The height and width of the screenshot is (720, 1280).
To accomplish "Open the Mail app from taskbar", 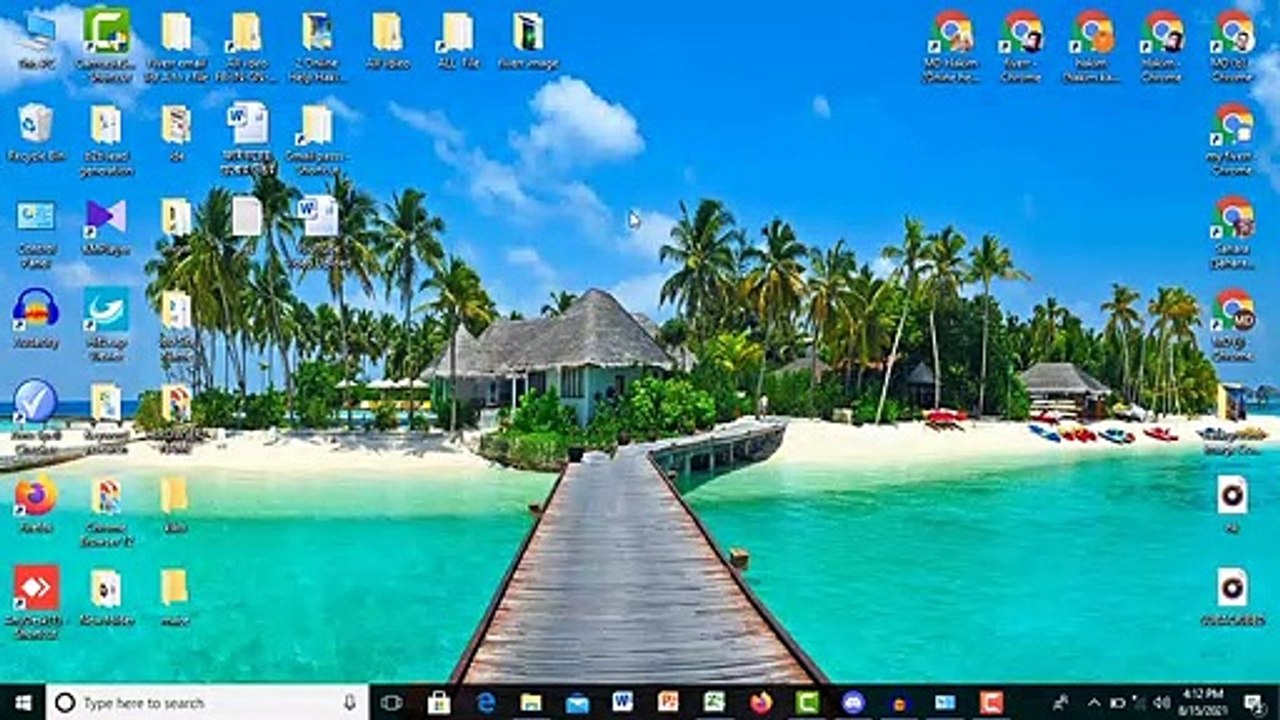I will point(577,702).
